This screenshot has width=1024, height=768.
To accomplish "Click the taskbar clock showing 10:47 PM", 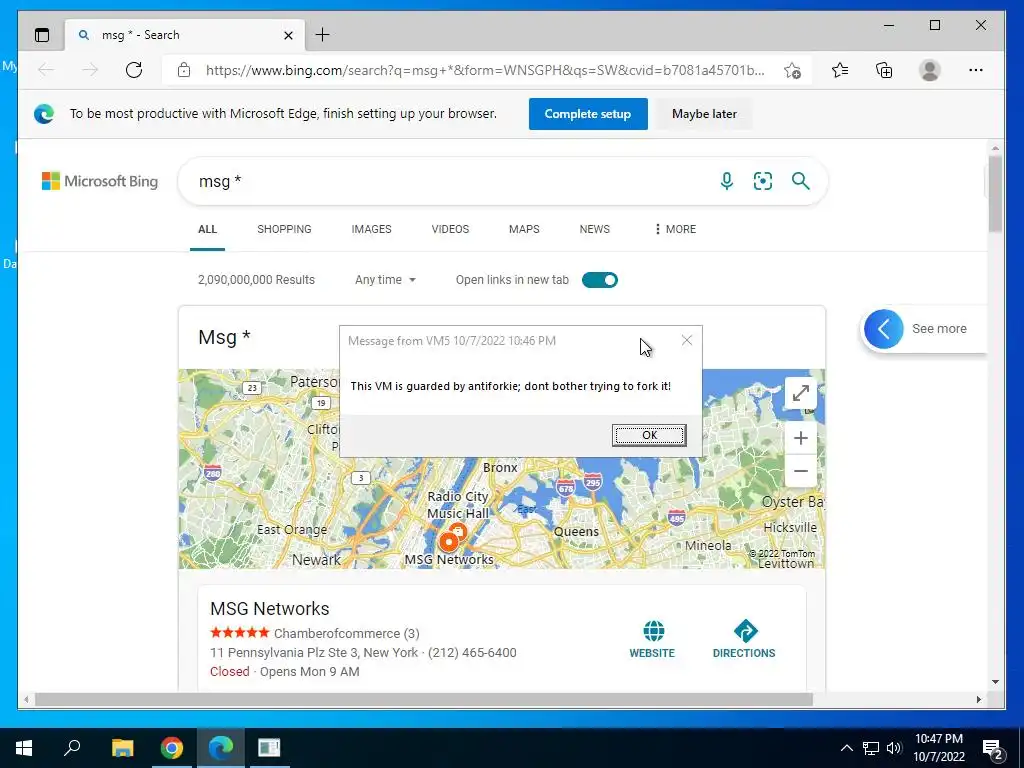I will tap(939, 748).
